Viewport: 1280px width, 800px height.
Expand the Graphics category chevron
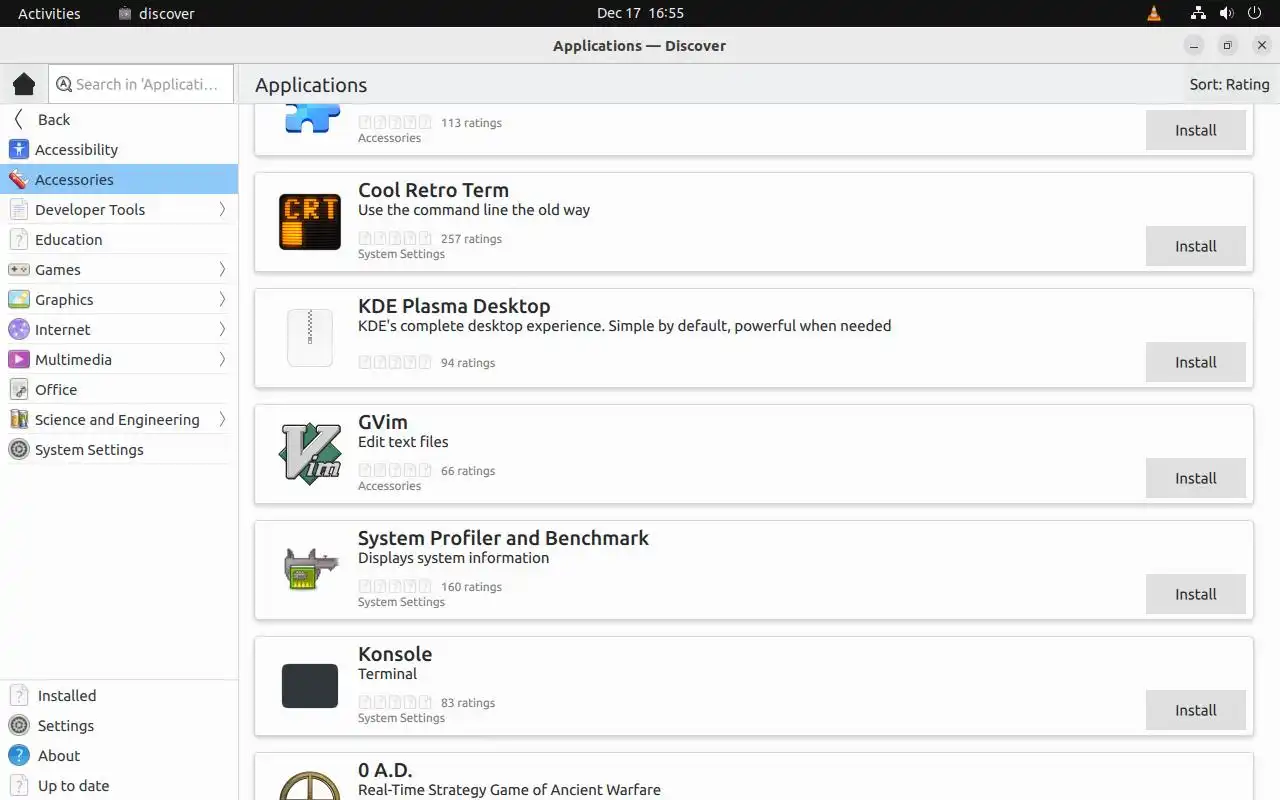click(222, 299)
